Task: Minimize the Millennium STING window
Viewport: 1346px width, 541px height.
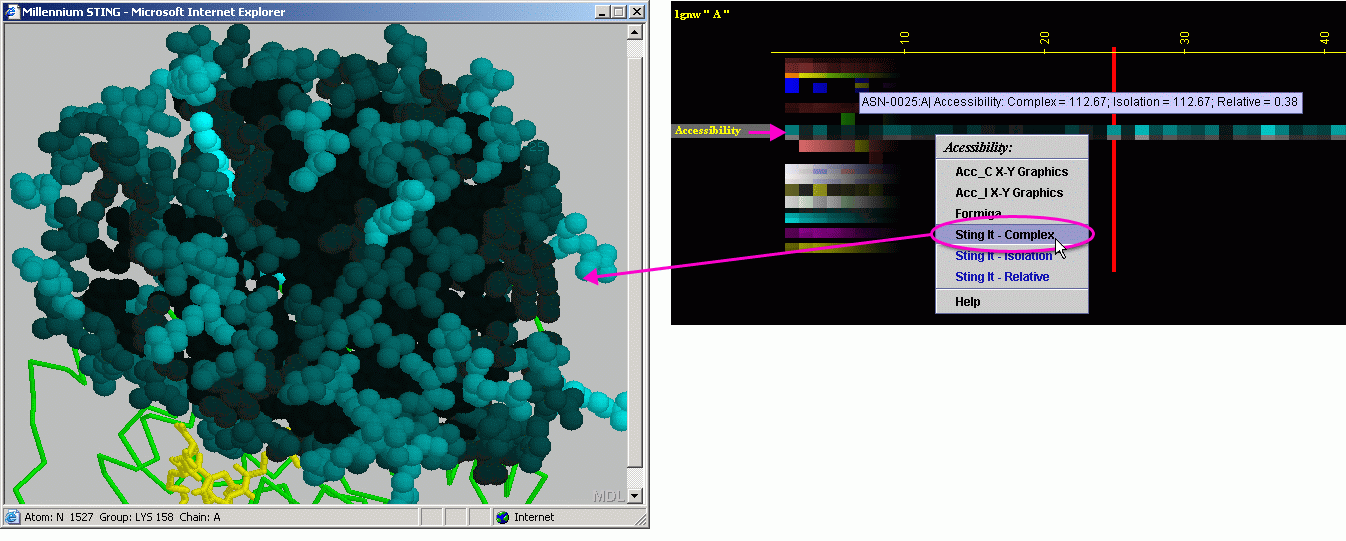Action: (x=602, y=12)
